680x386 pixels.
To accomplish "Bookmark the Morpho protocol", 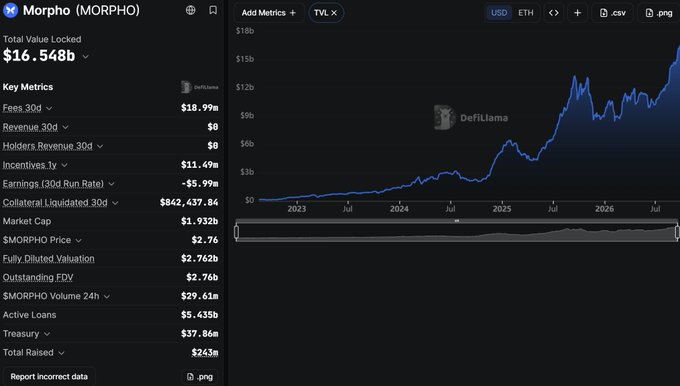I will pos(213,10).
